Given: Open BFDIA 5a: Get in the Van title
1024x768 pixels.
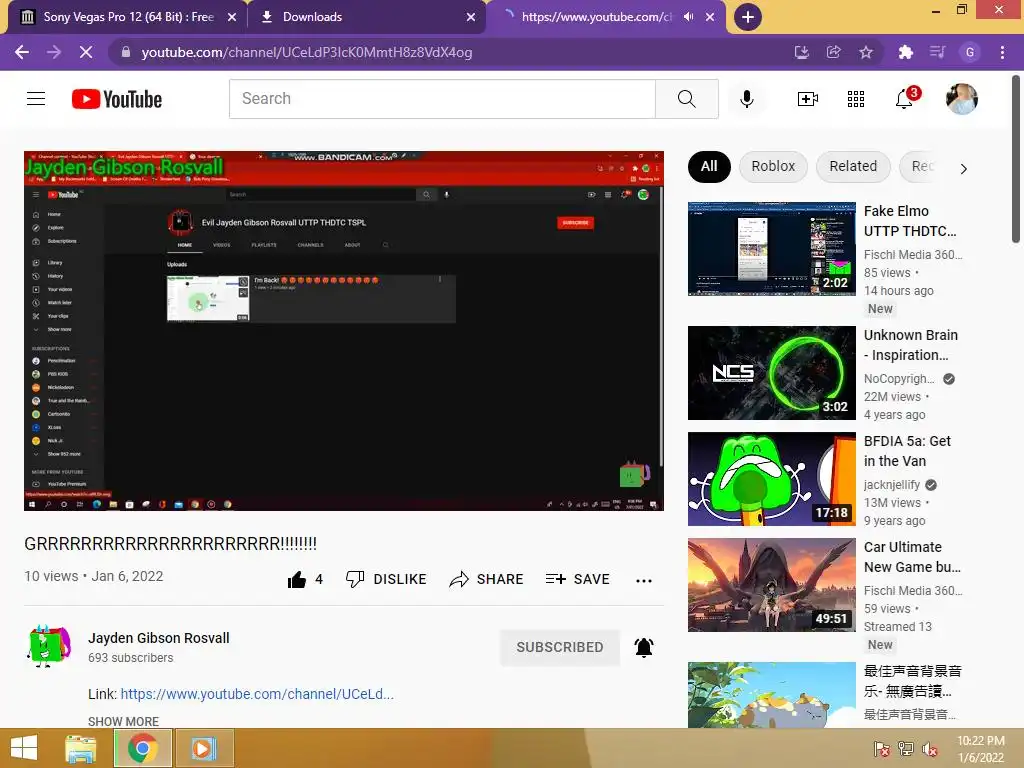Looking at the screenshot, I should click(x=907, y=451).
